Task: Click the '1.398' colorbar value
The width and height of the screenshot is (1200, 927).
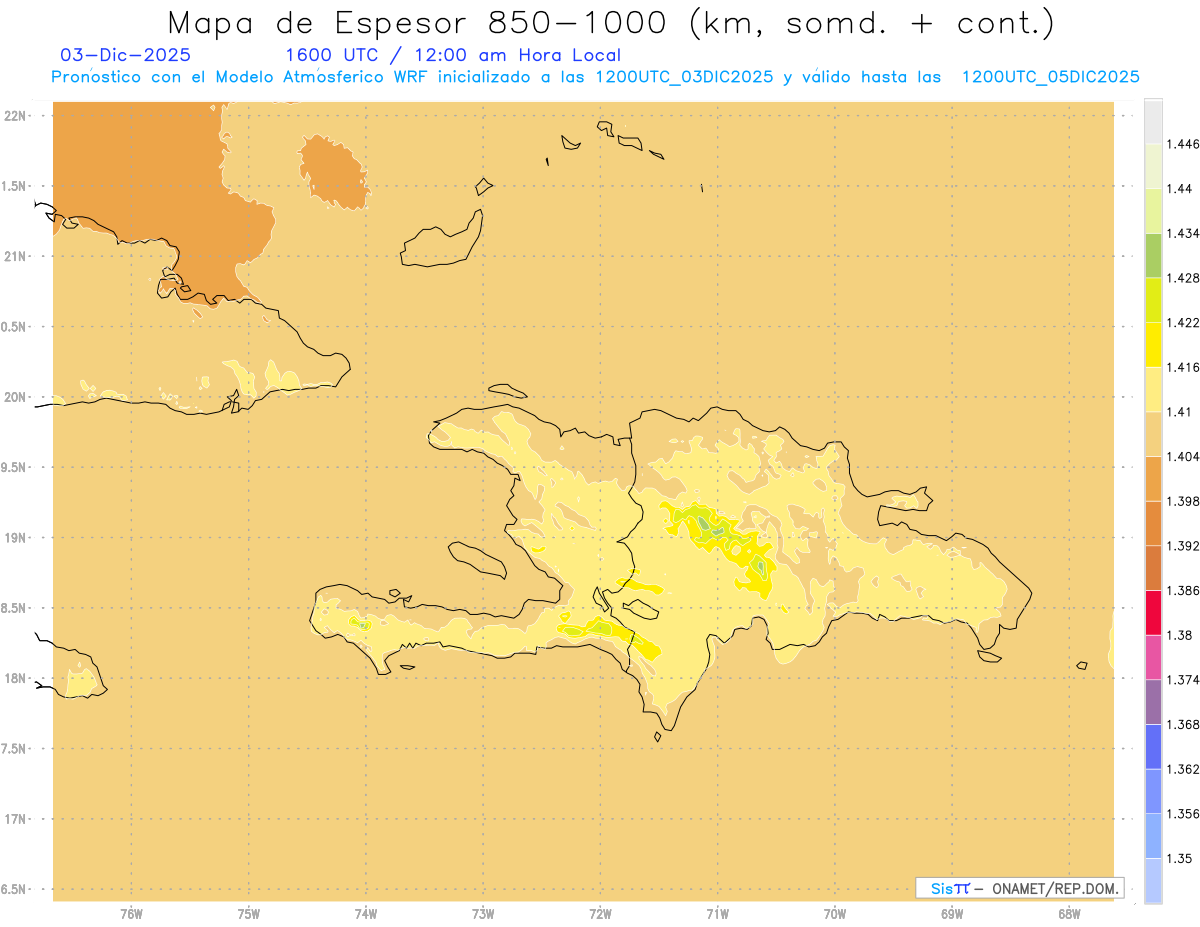Action: pyautogui.click(x=1185, y=501)
